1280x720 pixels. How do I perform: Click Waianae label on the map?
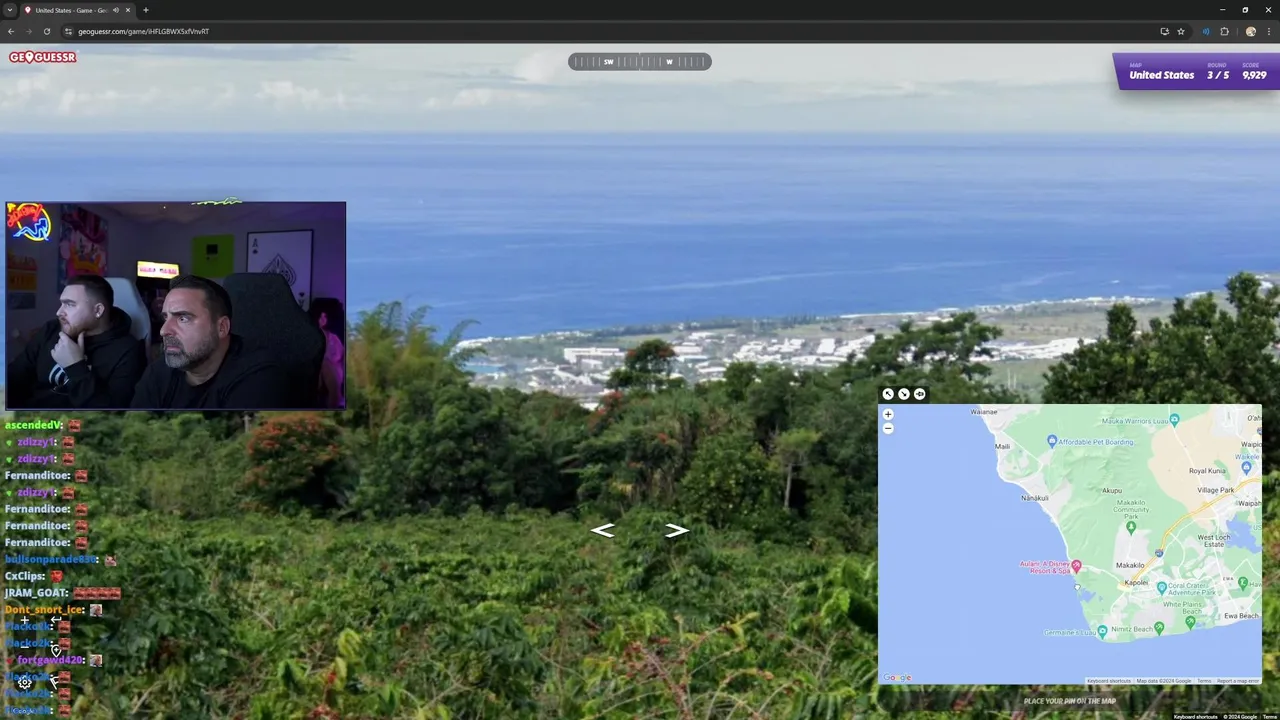pos(984,411)
